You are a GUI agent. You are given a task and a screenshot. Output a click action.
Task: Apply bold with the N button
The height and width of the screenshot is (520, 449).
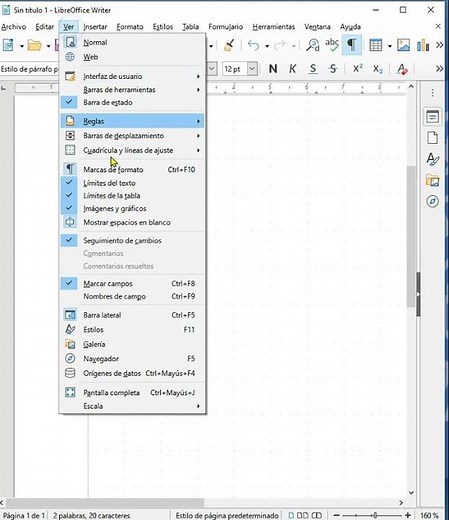pos(273,69)
